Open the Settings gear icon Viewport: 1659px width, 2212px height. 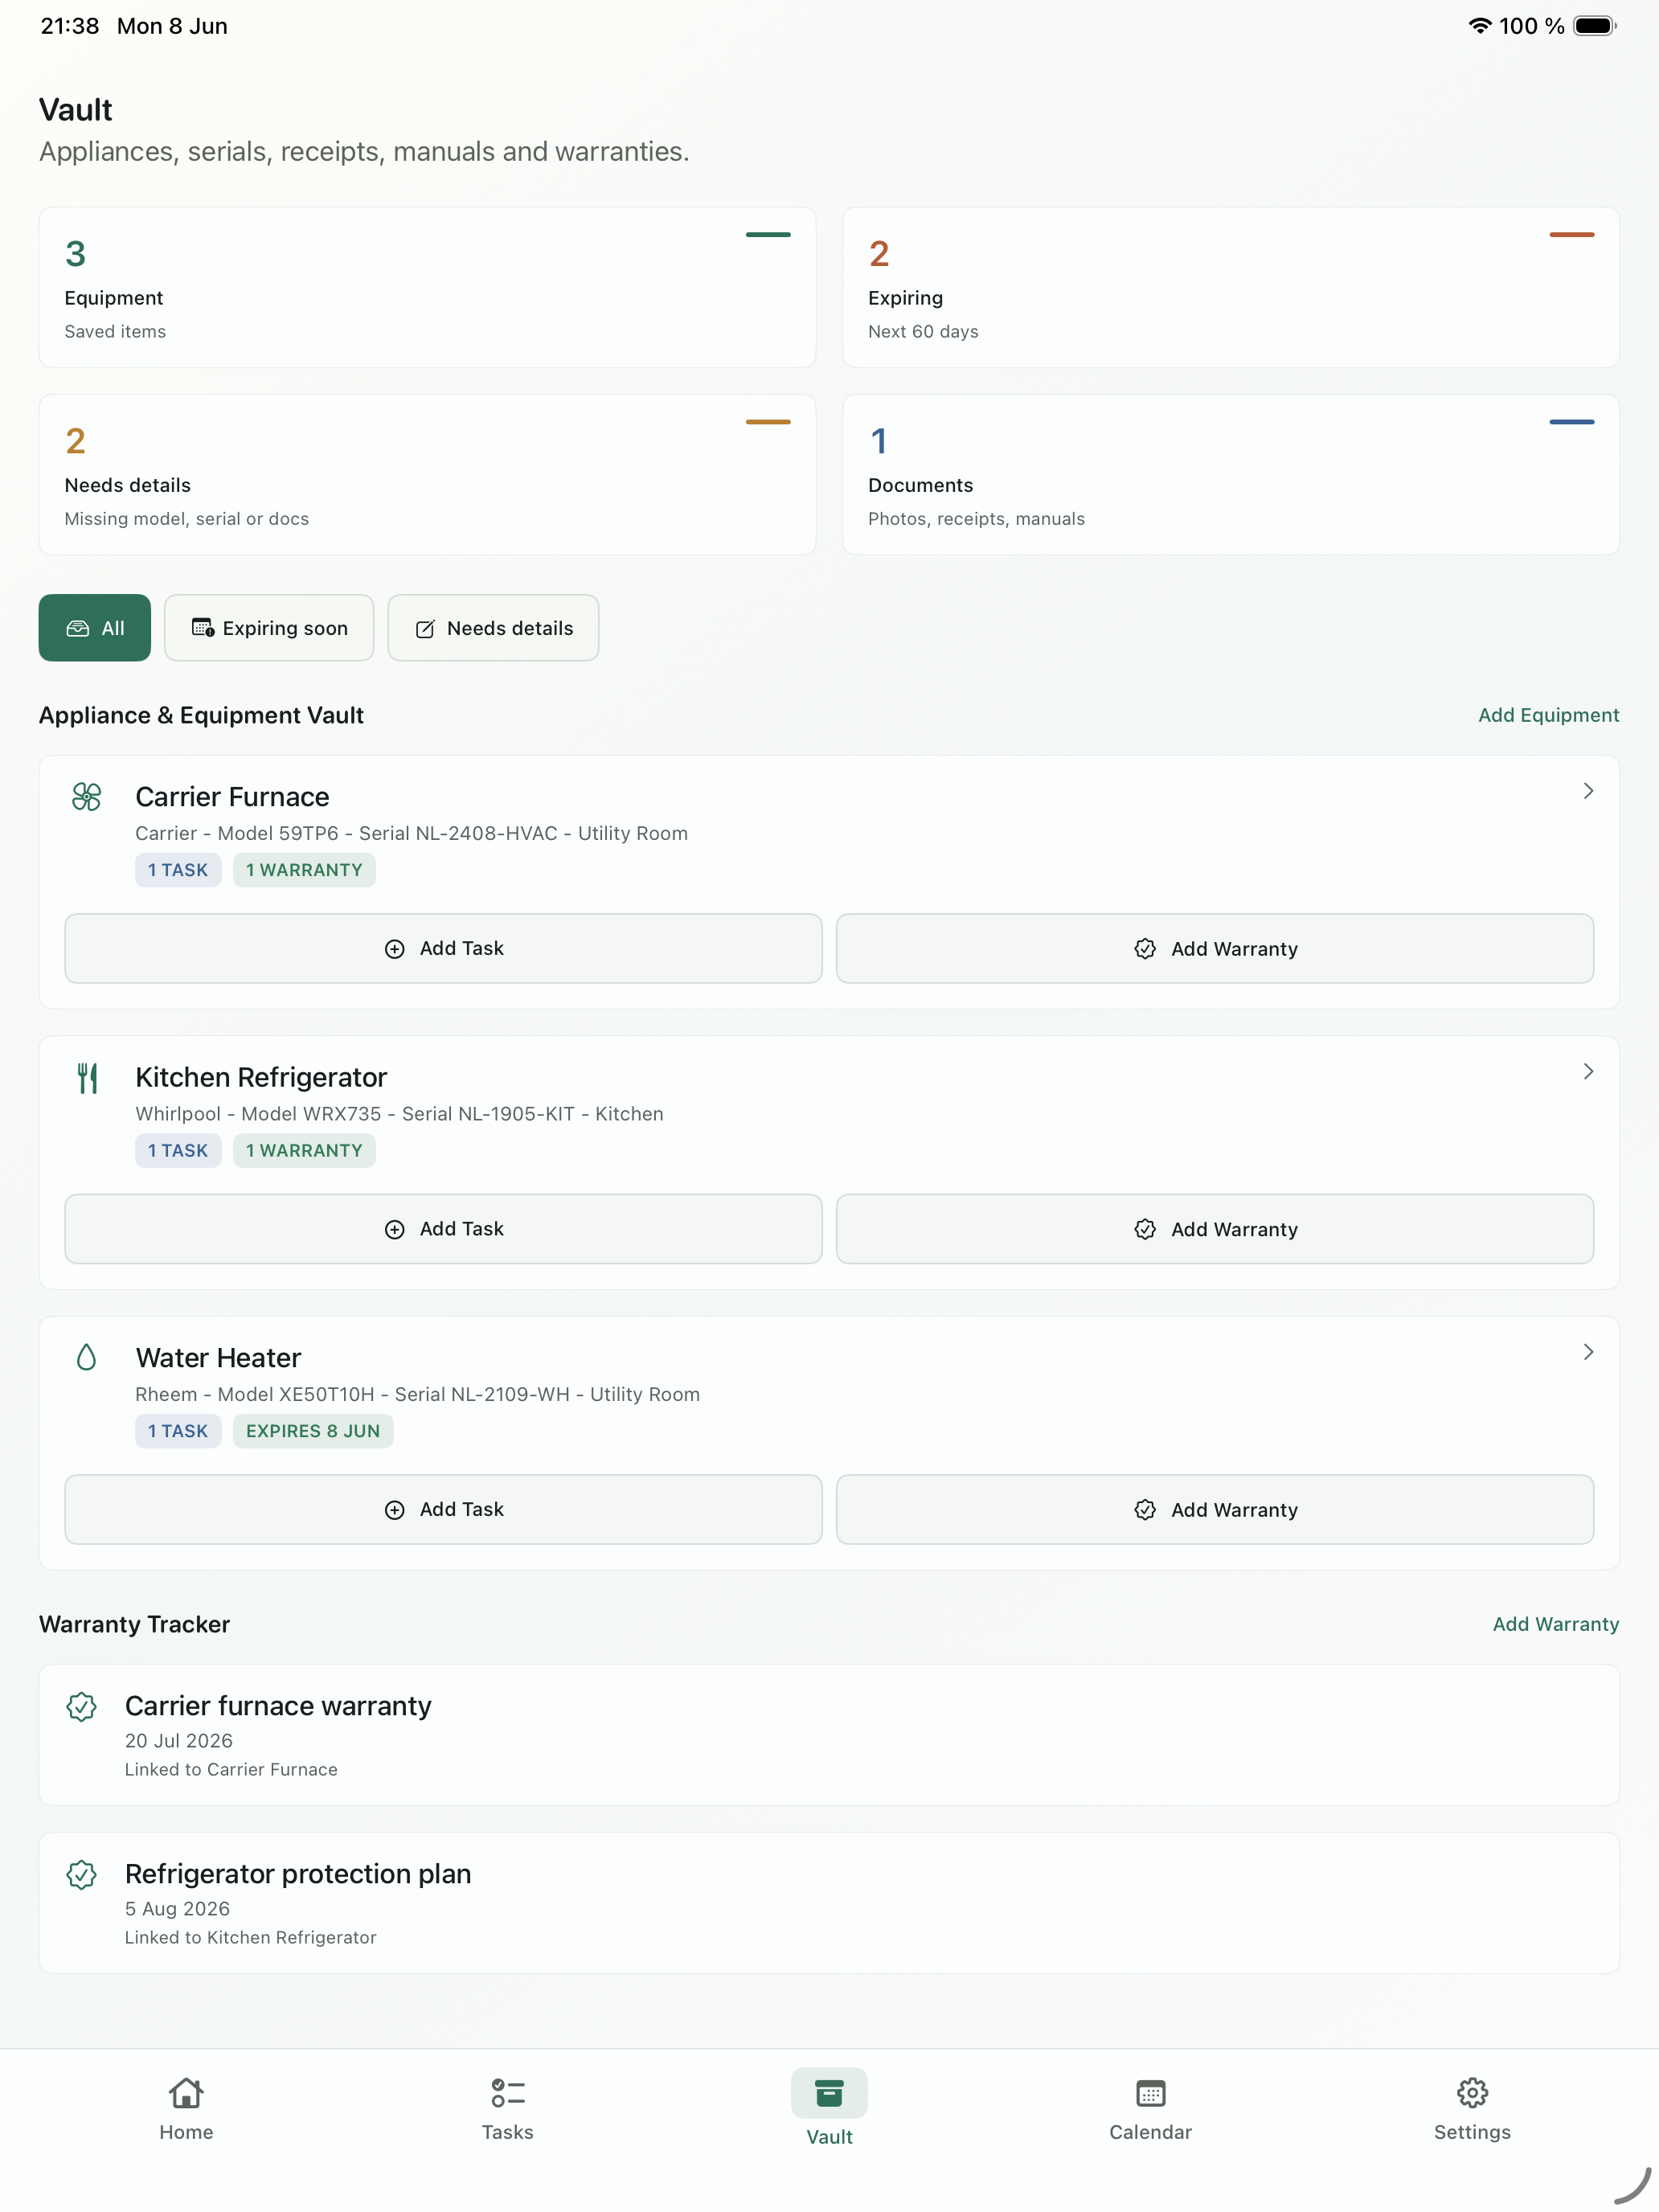pyautogui.click(x=1472, y=2092)
